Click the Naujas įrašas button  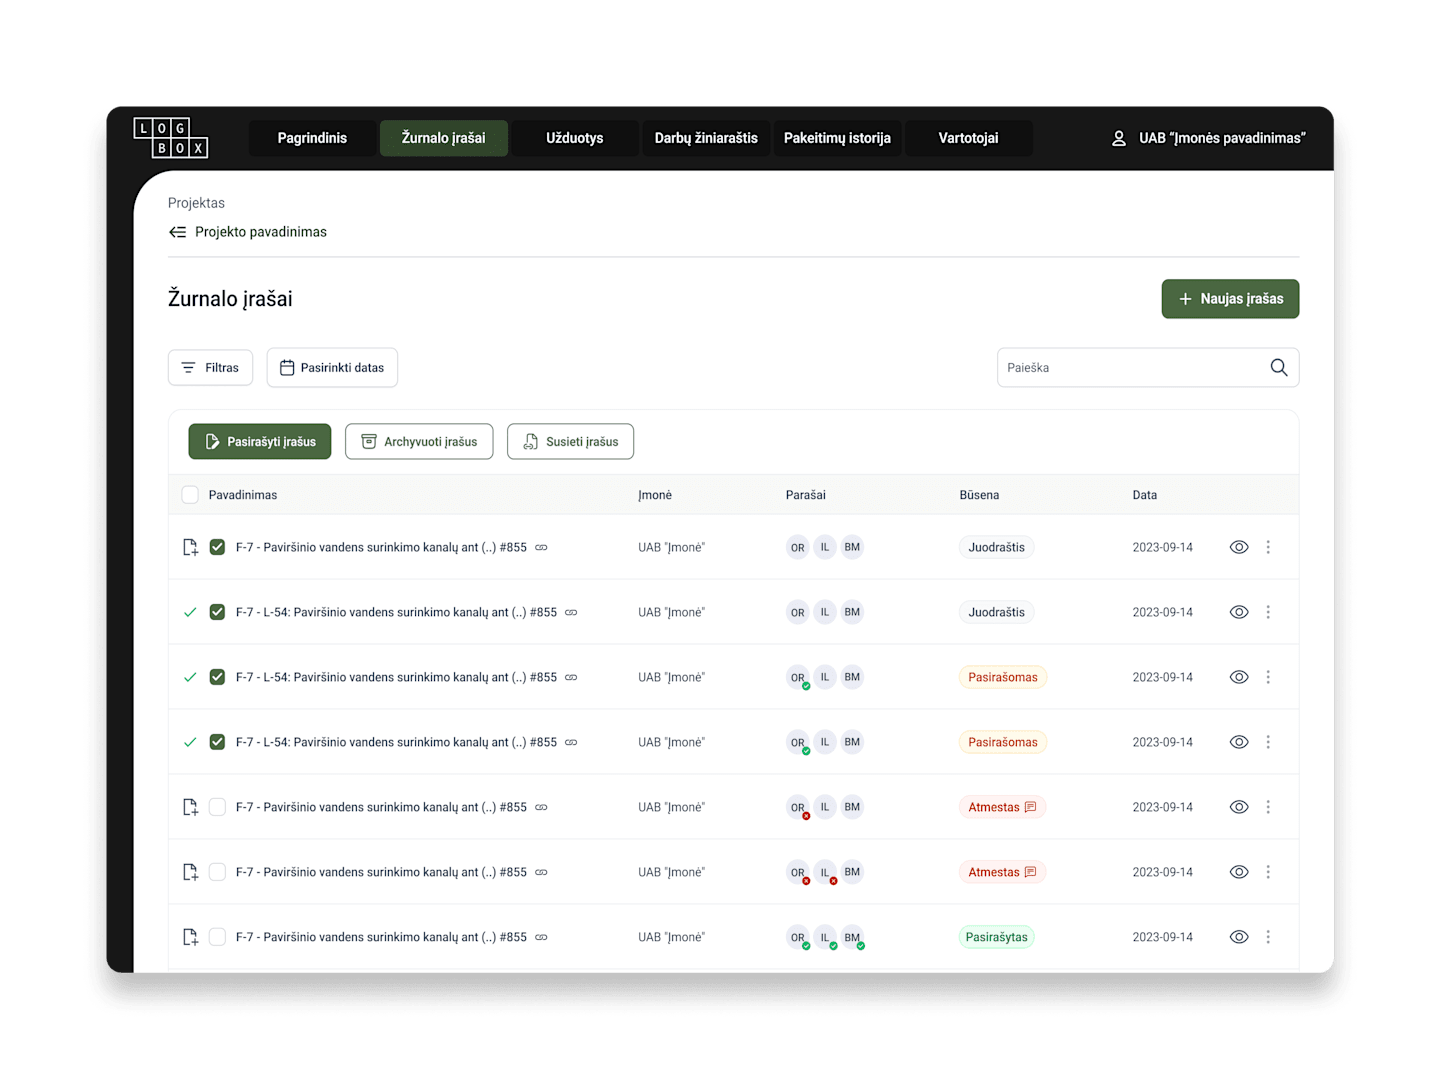coord(1230,299)
